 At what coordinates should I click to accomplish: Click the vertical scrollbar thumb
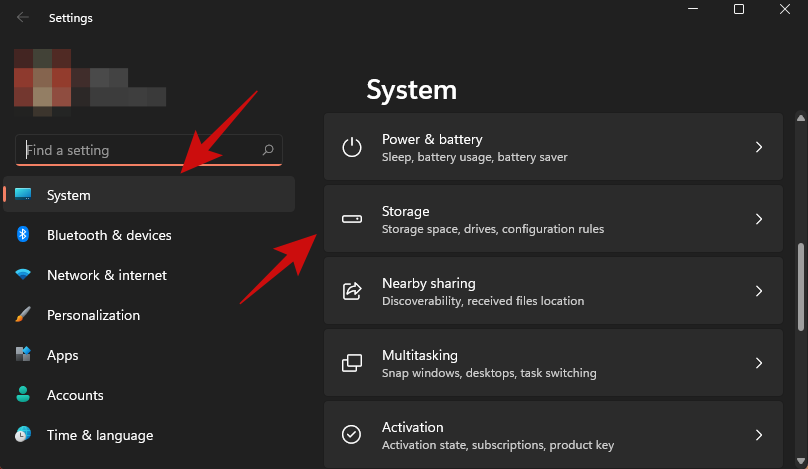click(801, 290)
